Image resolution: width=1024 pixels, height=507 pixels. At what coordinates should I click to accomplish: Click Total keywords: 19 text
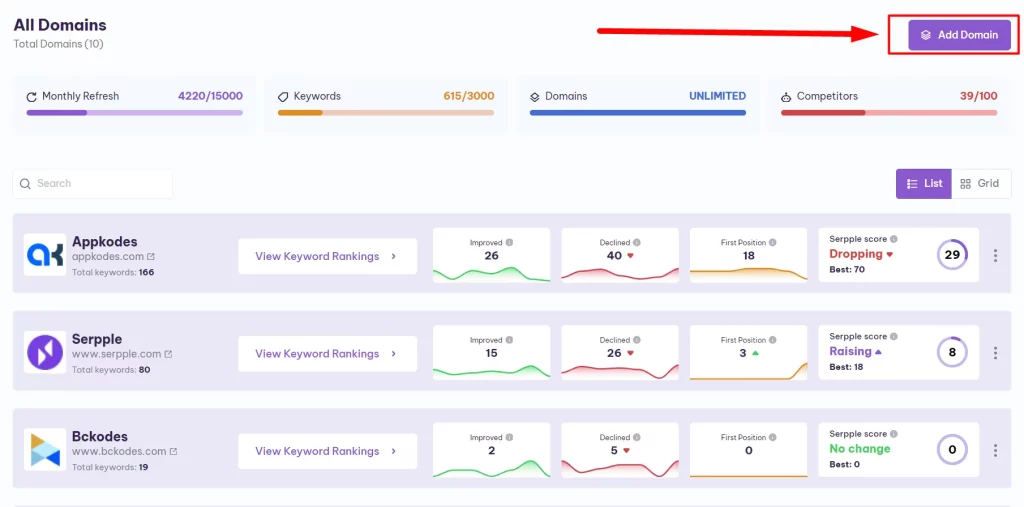tap(110, 467)
